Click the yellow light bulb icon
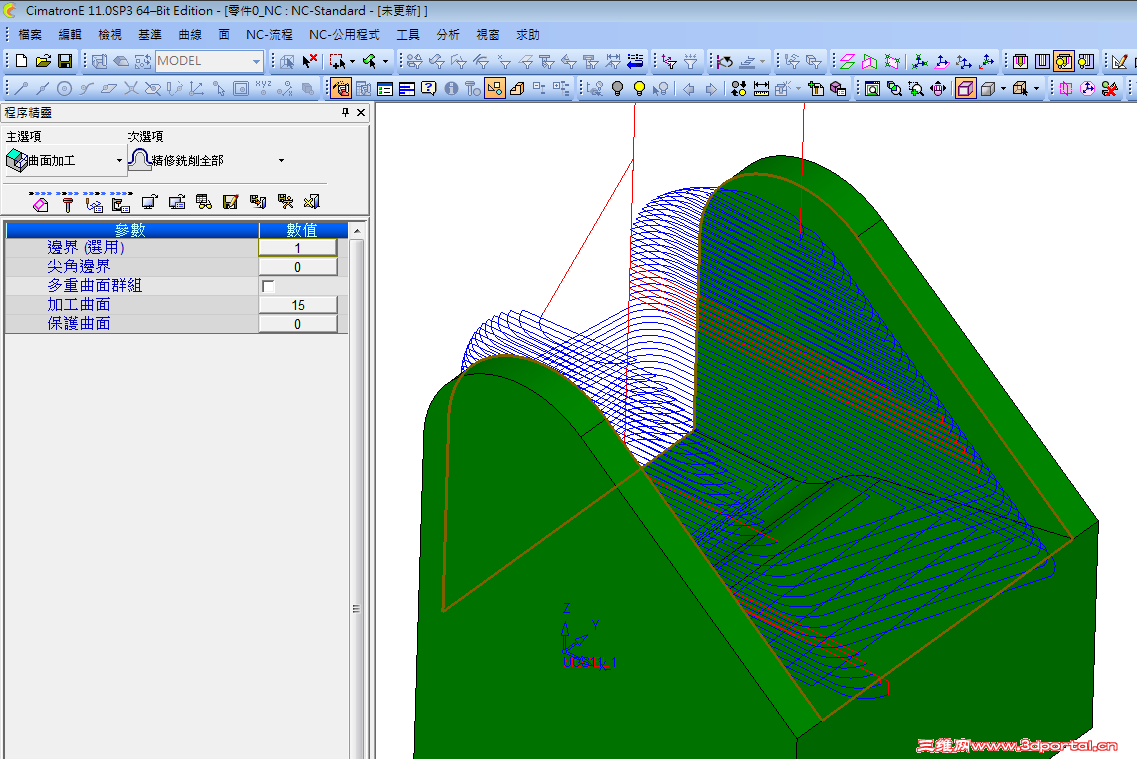Screen dimensions: 1137x759 (x=639, y=89)
